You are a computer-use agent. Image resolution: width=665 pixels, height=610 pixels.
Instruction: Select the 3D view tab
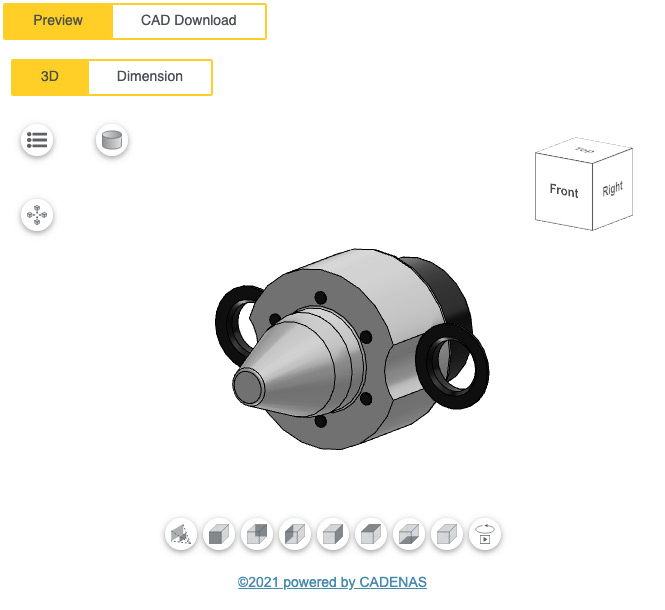(x=50, y=77)
